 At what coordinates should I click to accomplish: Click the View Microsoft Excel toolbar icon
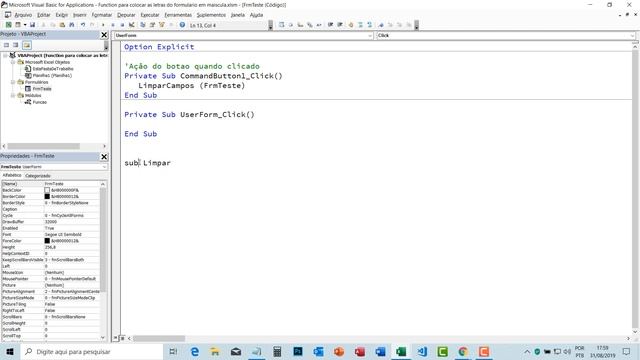point(8,25)
